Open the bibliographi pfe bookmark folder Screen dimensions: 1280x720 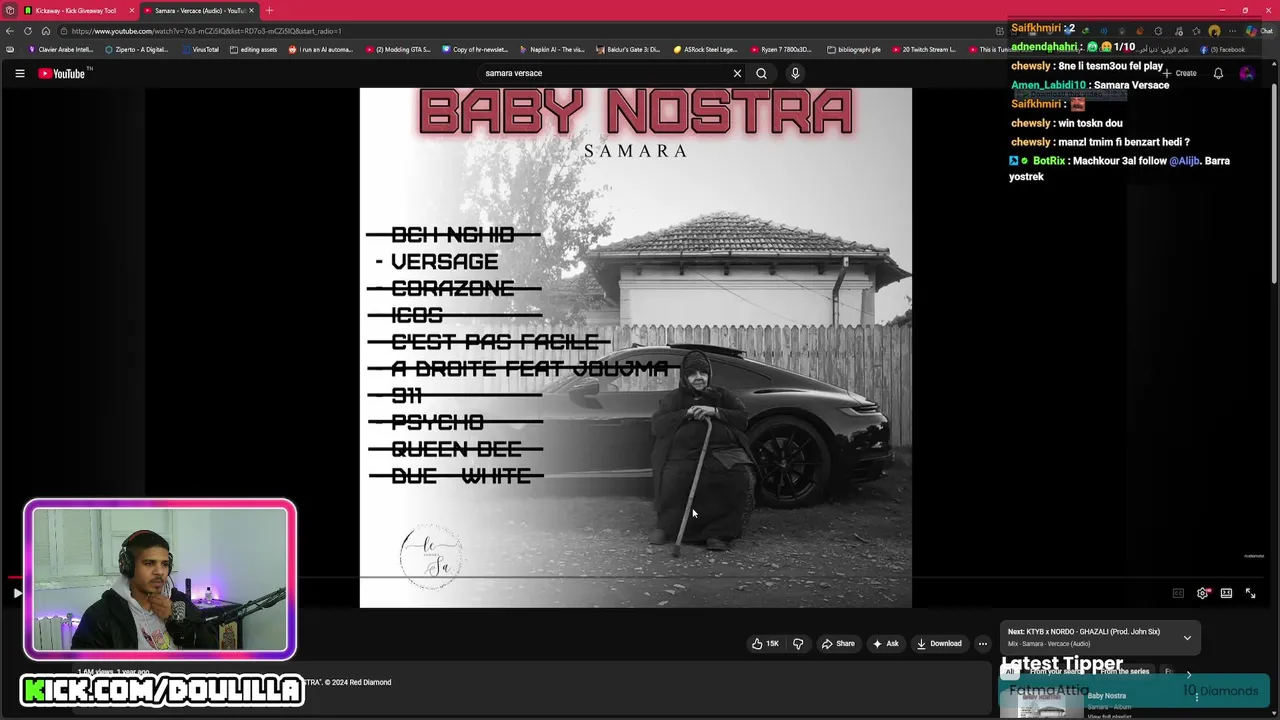click(x=854, y=49)
